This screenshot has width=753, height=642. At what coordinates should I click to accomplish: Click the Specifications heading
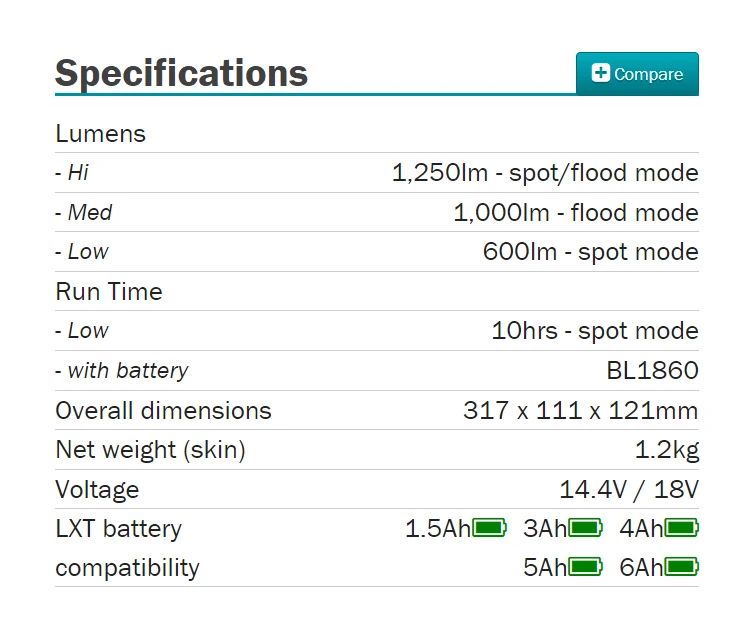(181, 73)
